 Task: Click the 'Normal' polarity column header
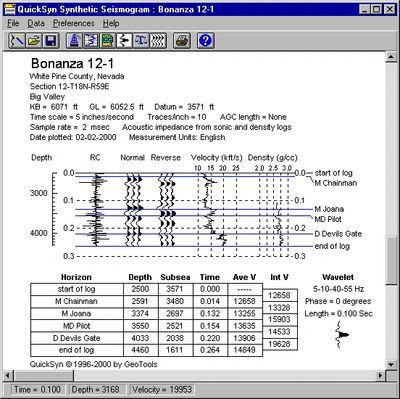click(x=132, y=158)
